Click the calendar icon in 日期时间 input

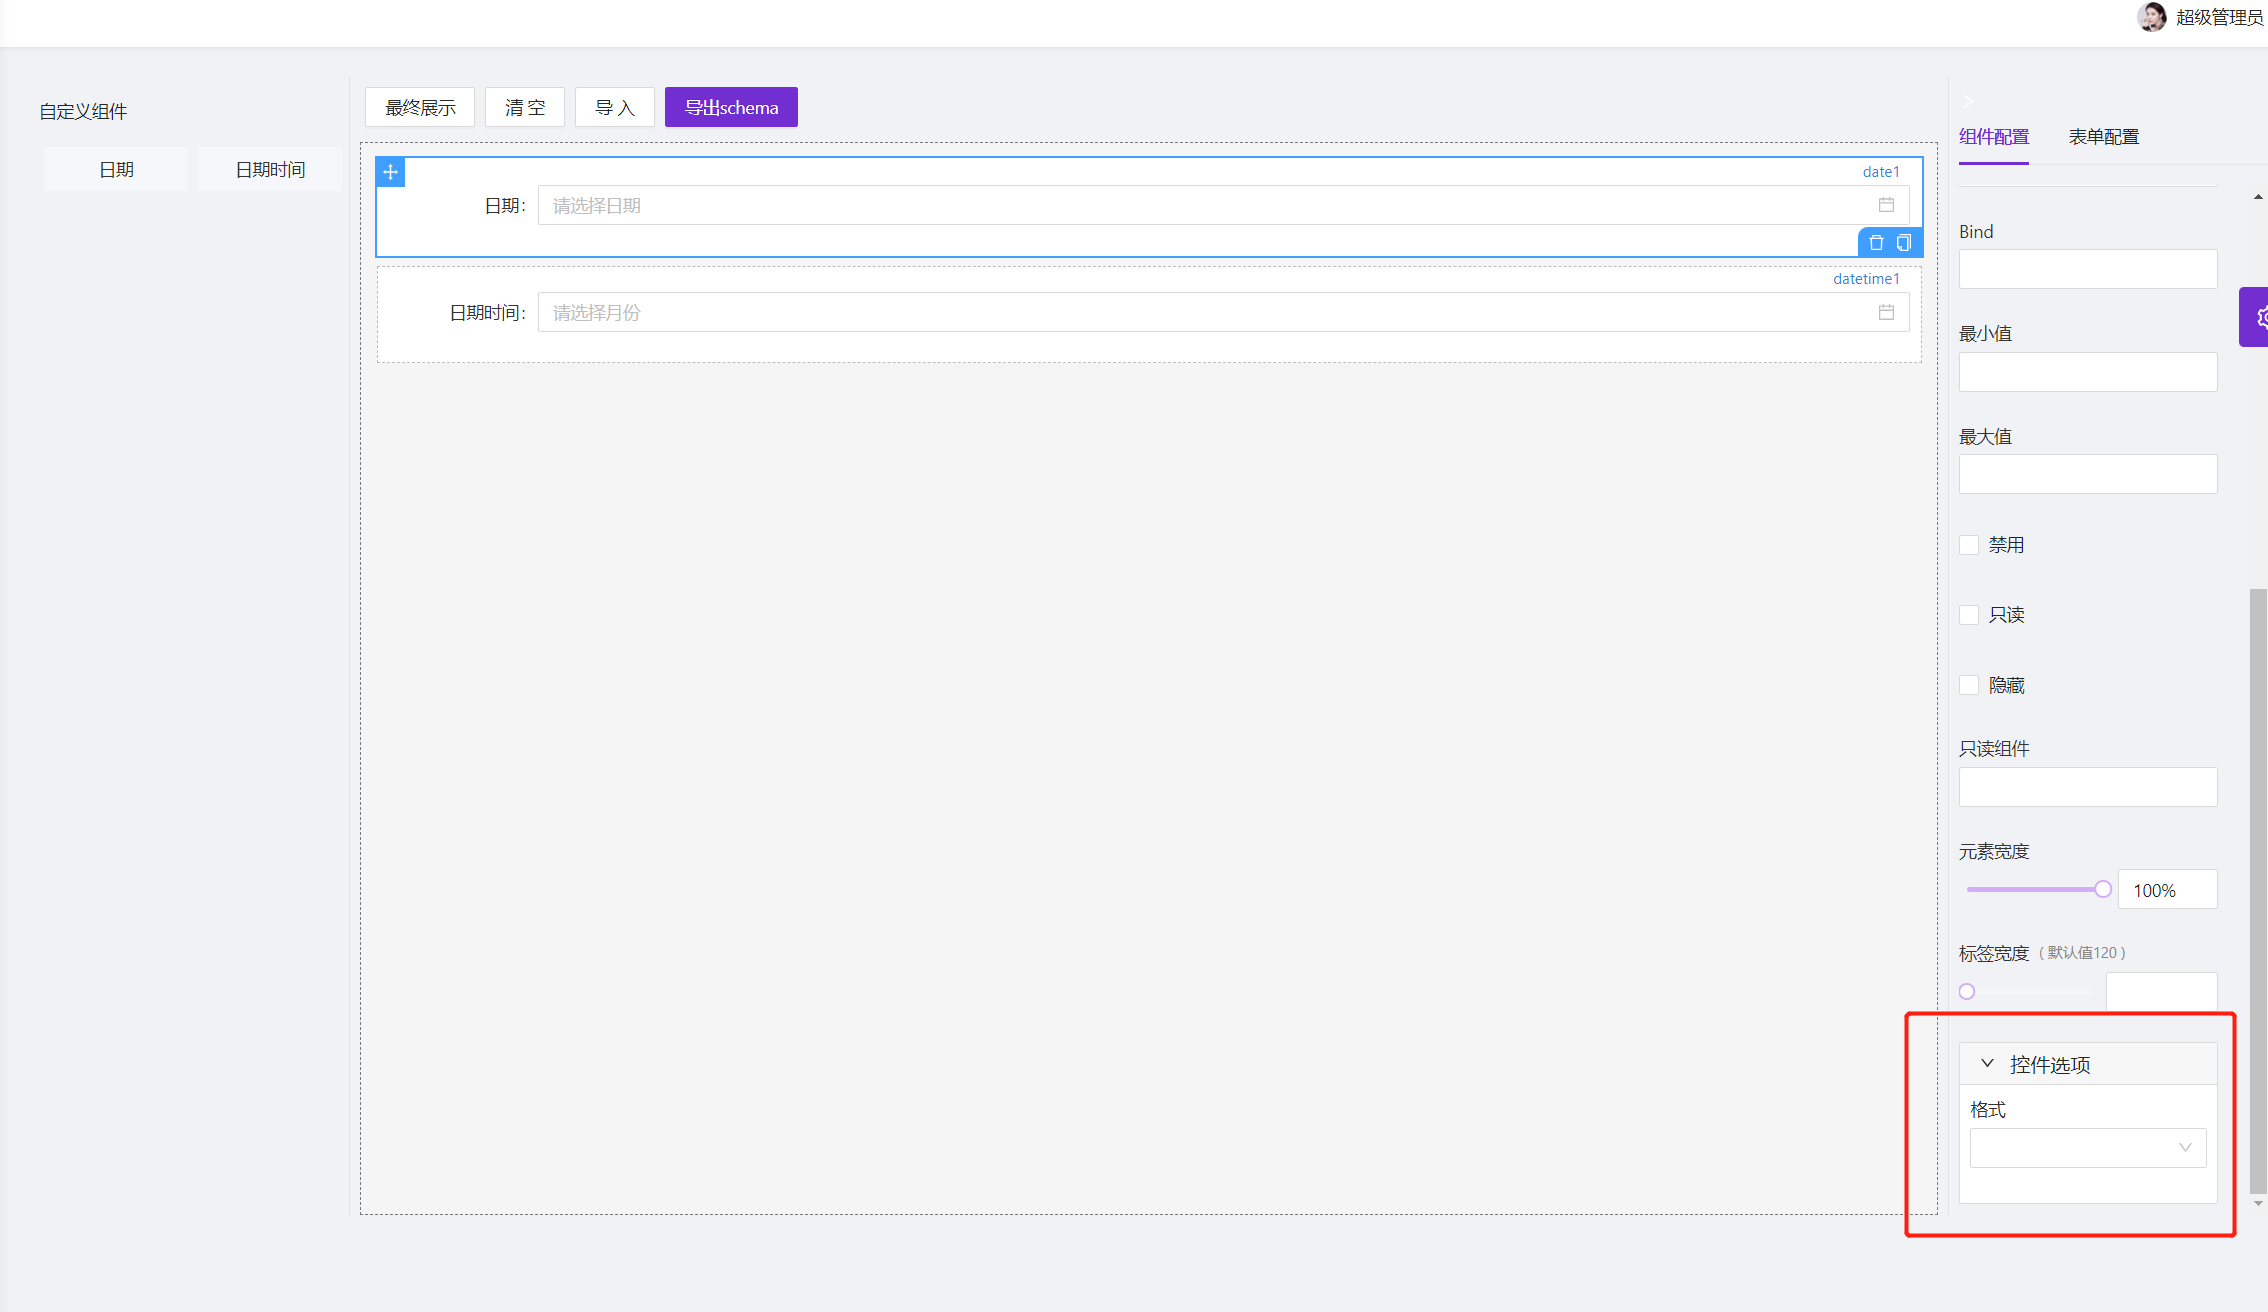1886,312
